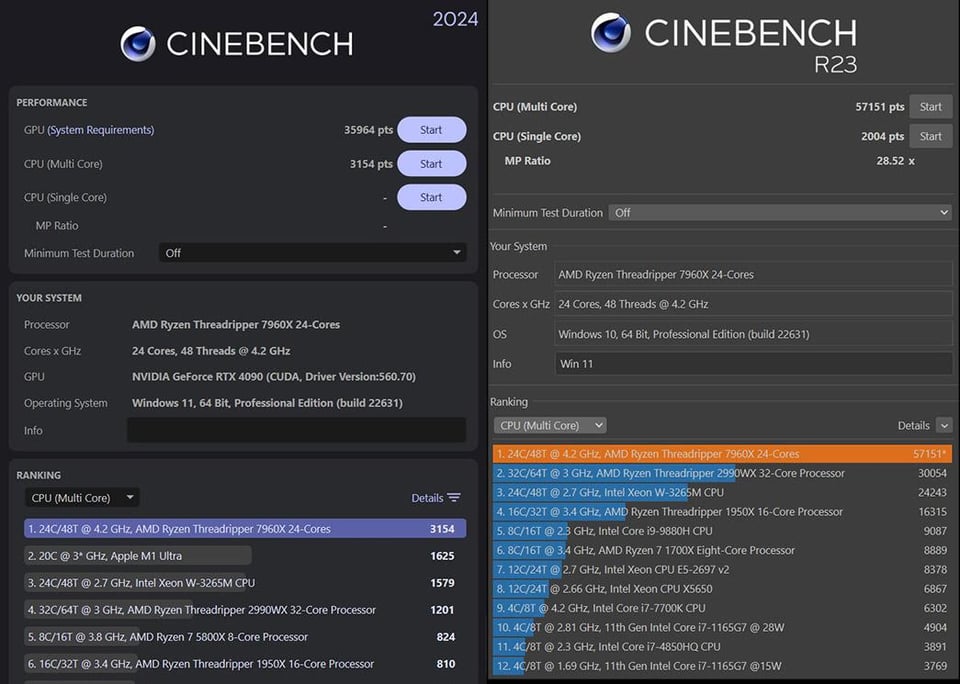This screenshot has height=684, width=960.
Task: Select the Xeon E5-2697 v2 ranking row
Action: [722, 569]
